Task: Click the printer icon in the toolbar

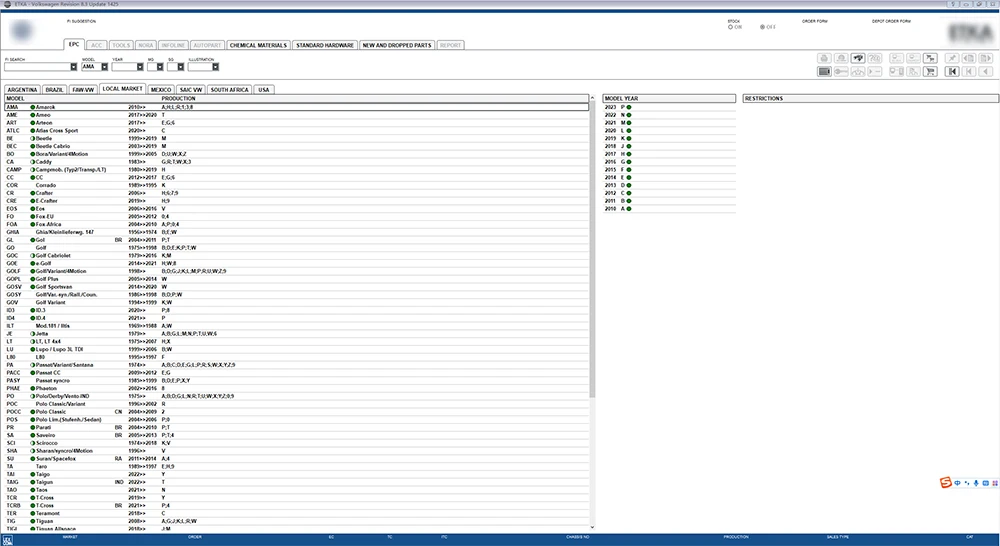Action: click(x=824, y=58)
